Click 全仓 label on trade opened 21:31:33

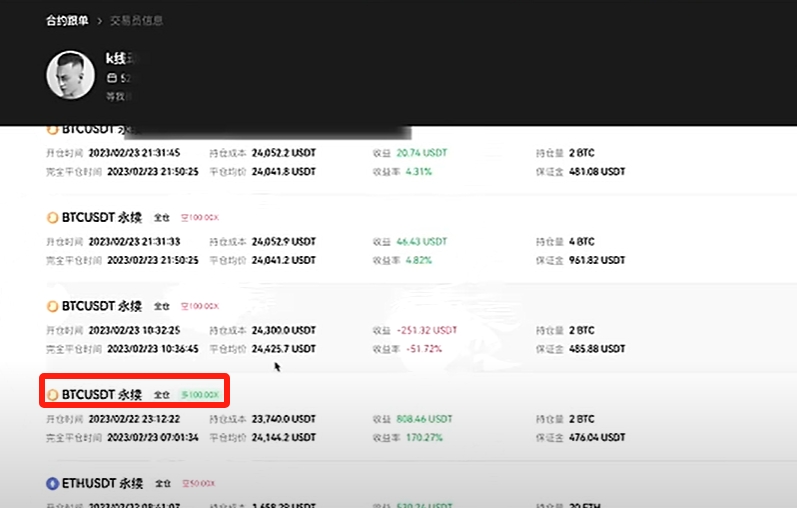[162, 218]
